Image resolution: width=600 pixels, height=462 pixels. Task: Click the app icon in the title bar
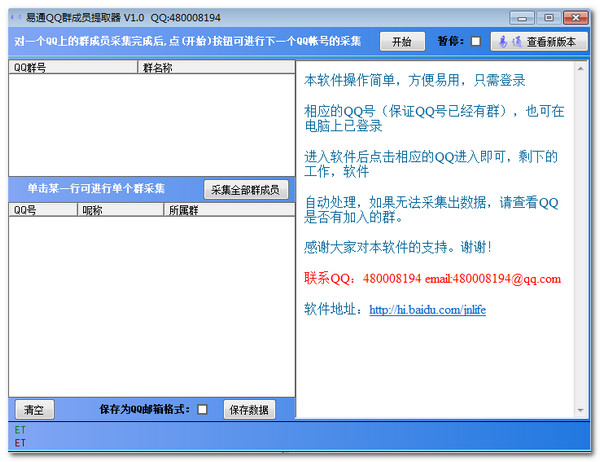(16, 18)
